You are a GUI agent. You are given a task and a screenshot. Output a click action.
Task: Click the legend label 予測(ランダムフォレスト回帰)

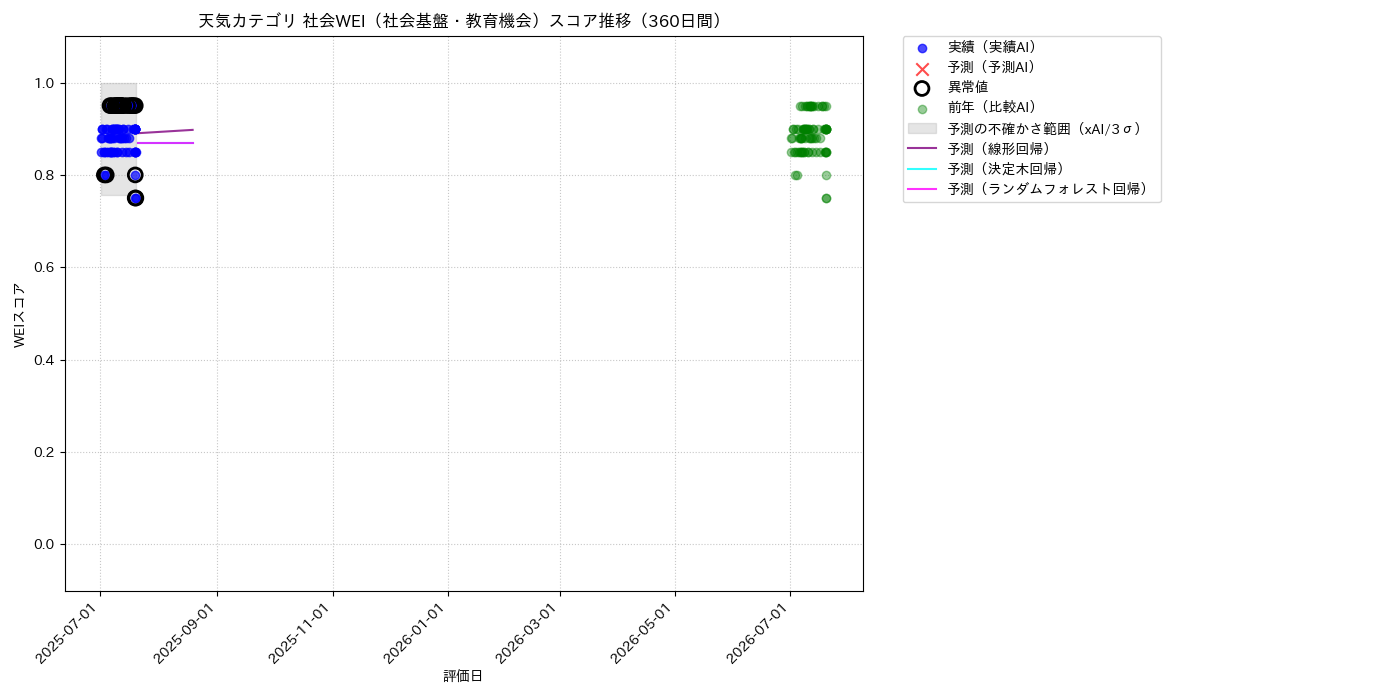coord(1050,188)
